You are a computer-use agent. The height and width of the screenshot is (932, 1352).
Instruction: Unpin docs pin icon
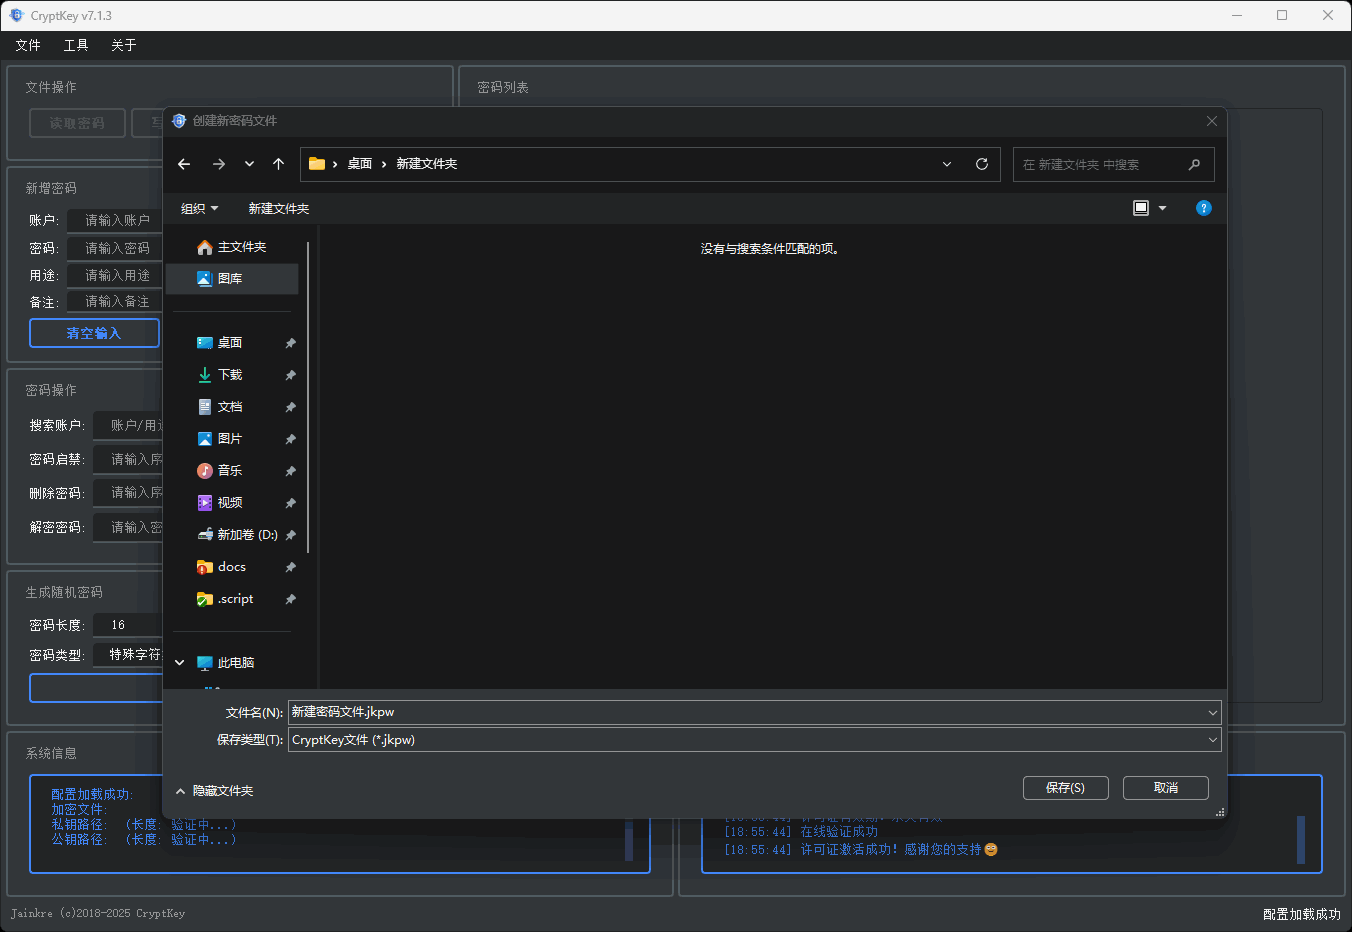[x=290, y=567]
